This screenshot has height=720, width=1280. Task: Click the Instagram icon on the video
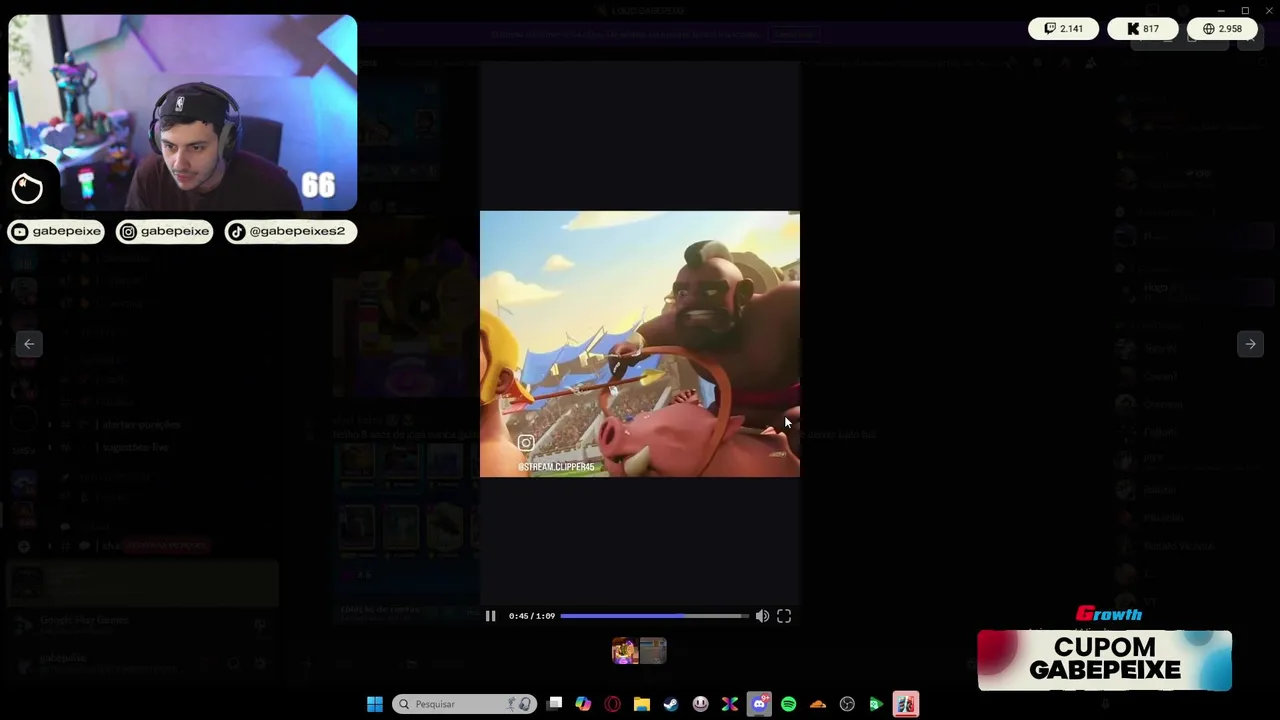tap(526, 443)
